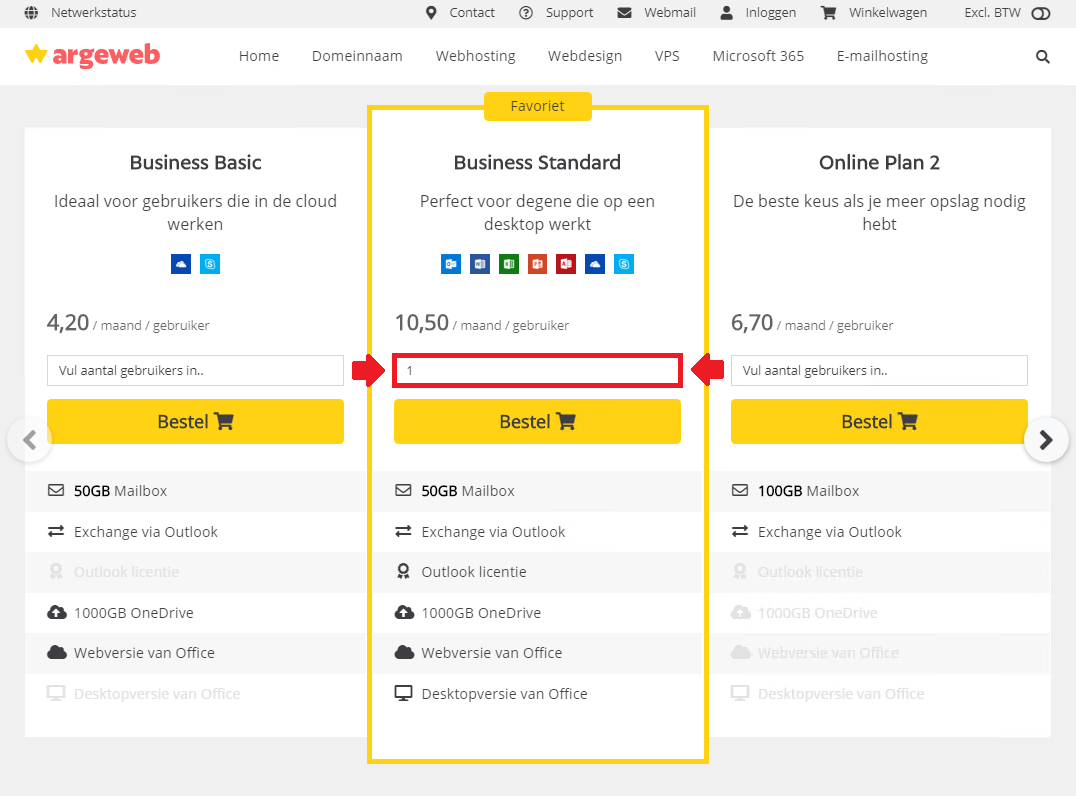Click the Support question mark icon

pyautogui.click(x=526, y=12)
